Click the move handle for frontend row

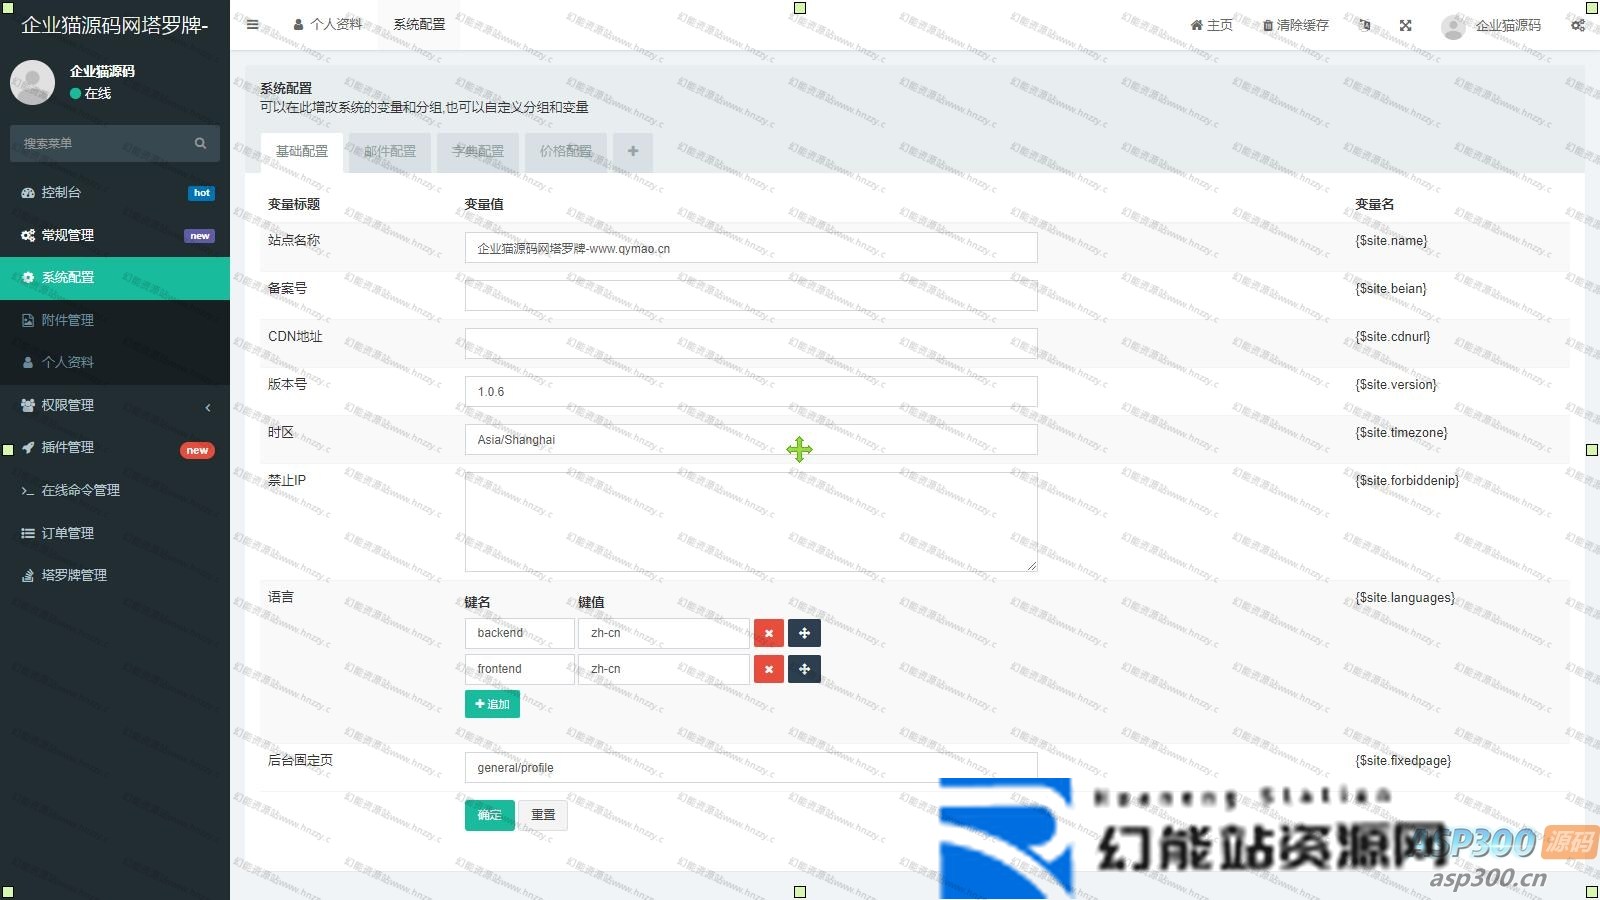tap(804, 669)
